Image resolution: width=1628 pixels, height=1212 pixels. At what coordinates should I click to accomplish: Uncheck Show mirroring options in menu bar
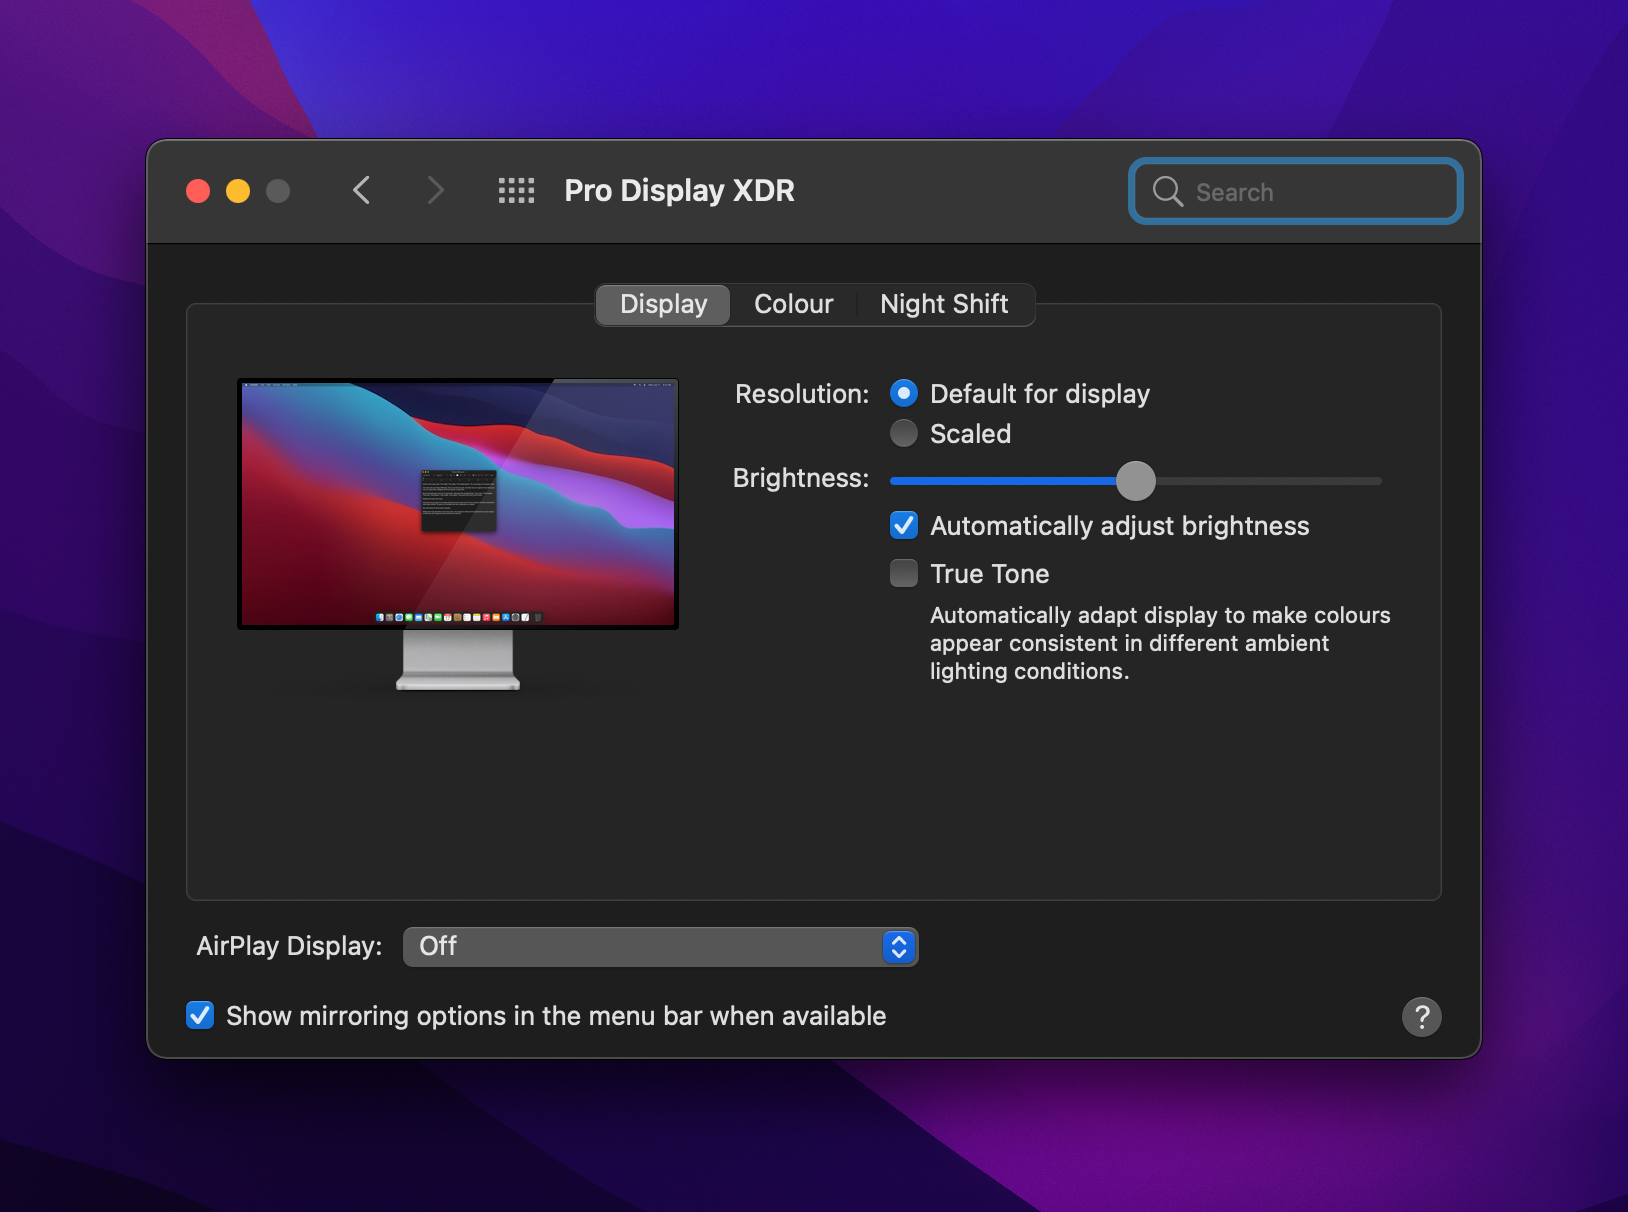pyautogui.click(x=200, y=1016)
